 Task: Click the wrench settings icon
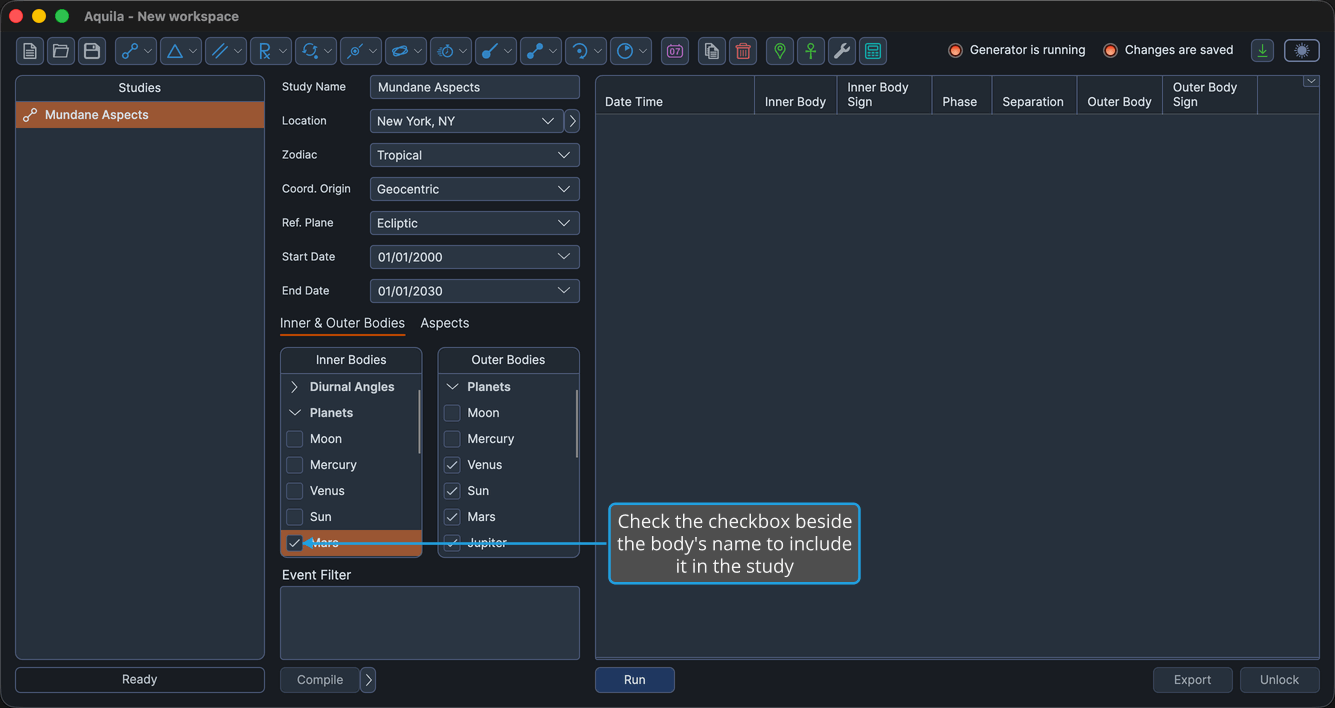click(842, 51)
